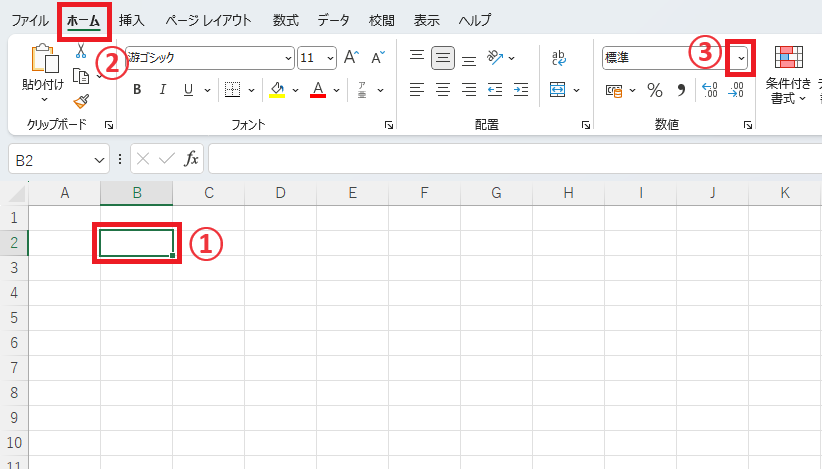Click Merge and Center icon
The image size is (822, 469).
point(557,90)
